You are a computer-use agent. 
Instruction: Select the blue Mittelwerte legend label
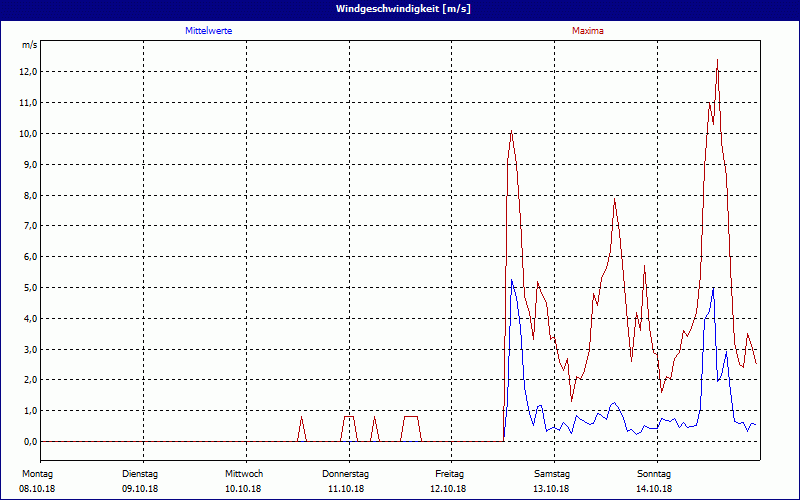(208, 31)
